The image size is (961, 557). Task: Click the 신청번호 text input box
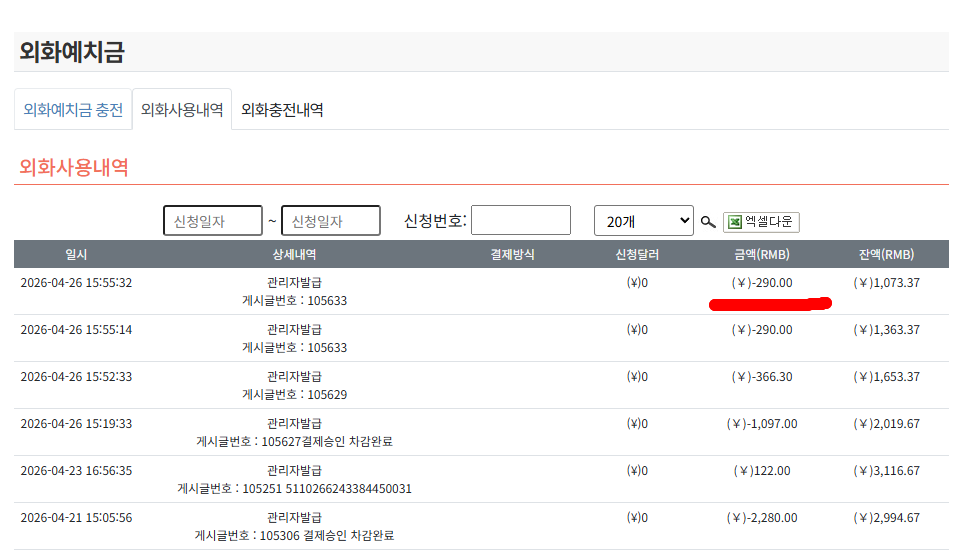(x=520, y=221)
